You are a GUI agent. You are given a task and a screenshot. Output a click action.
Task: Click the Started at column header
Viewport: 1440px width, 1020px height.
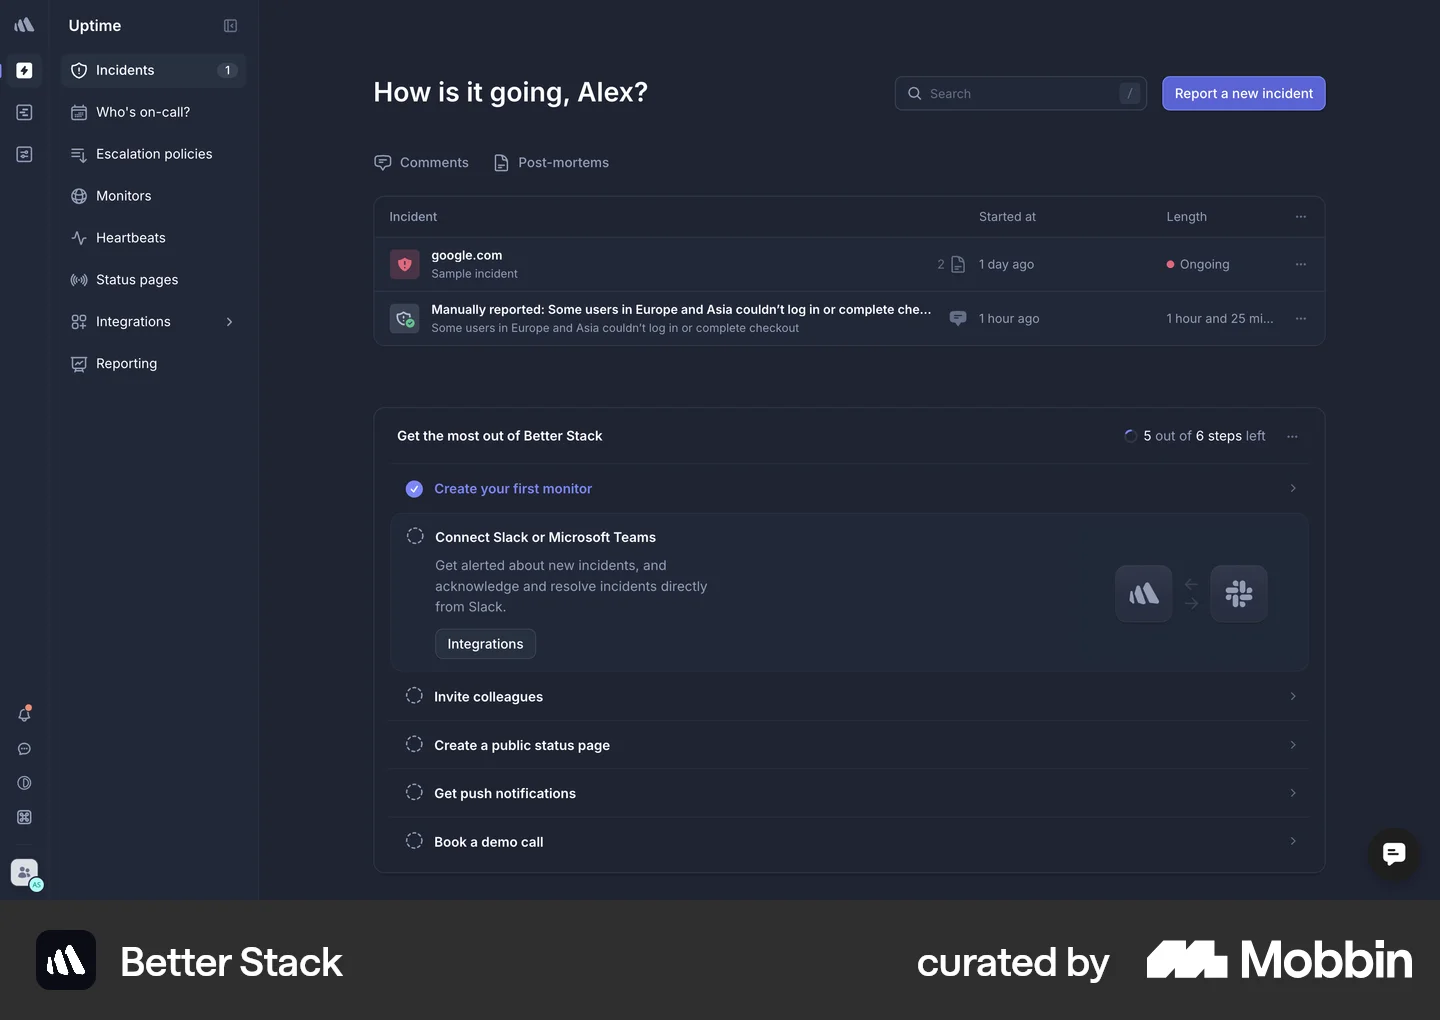click(x=1007, y=217)
